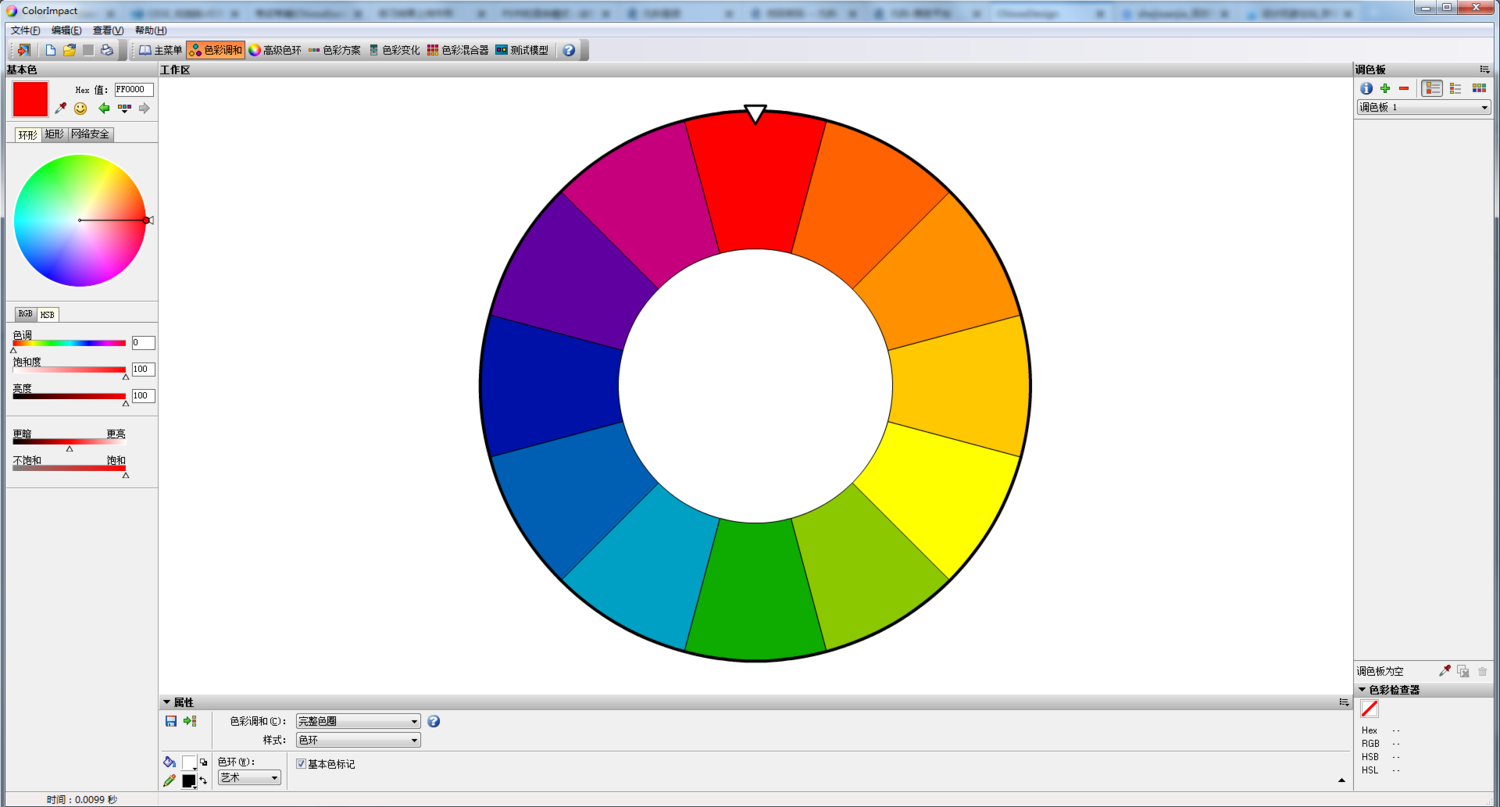Open the 样式 dropdown showing 色环

pos(358,740)
